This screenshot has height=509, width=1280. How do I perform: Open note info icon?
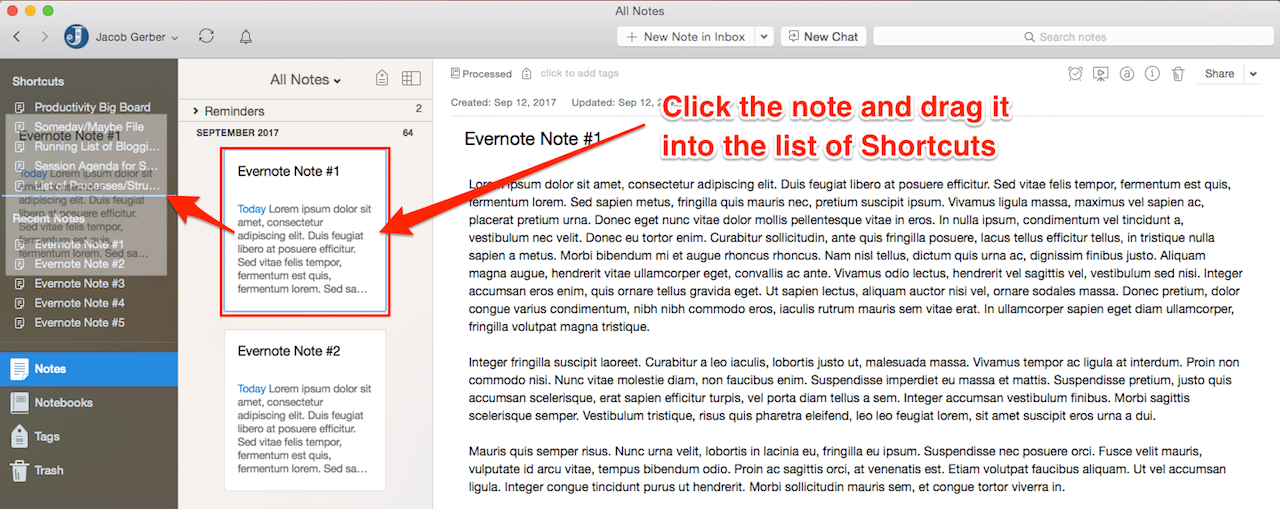click(x=1152, y=73)
